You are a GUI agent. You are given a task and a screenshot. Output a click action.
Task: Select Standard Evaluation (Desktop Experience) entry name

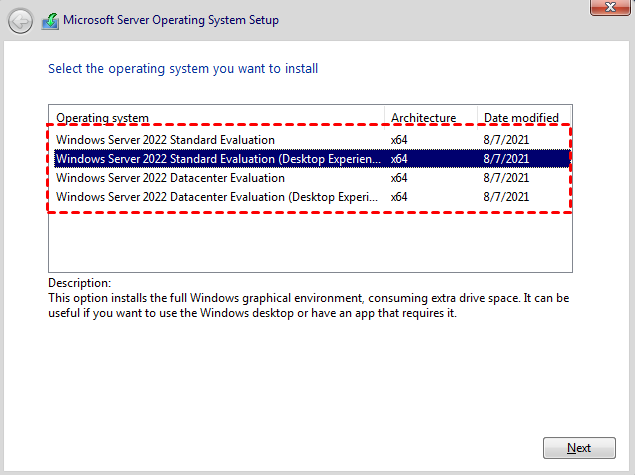218,159
